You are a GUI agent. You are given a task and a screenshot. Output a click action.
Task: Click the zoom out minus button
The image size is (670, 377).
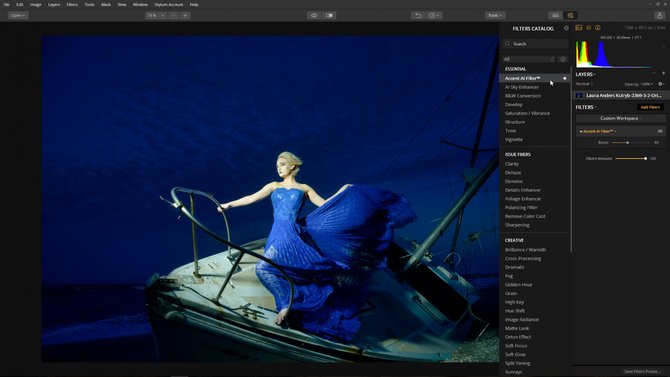point(173,15)
